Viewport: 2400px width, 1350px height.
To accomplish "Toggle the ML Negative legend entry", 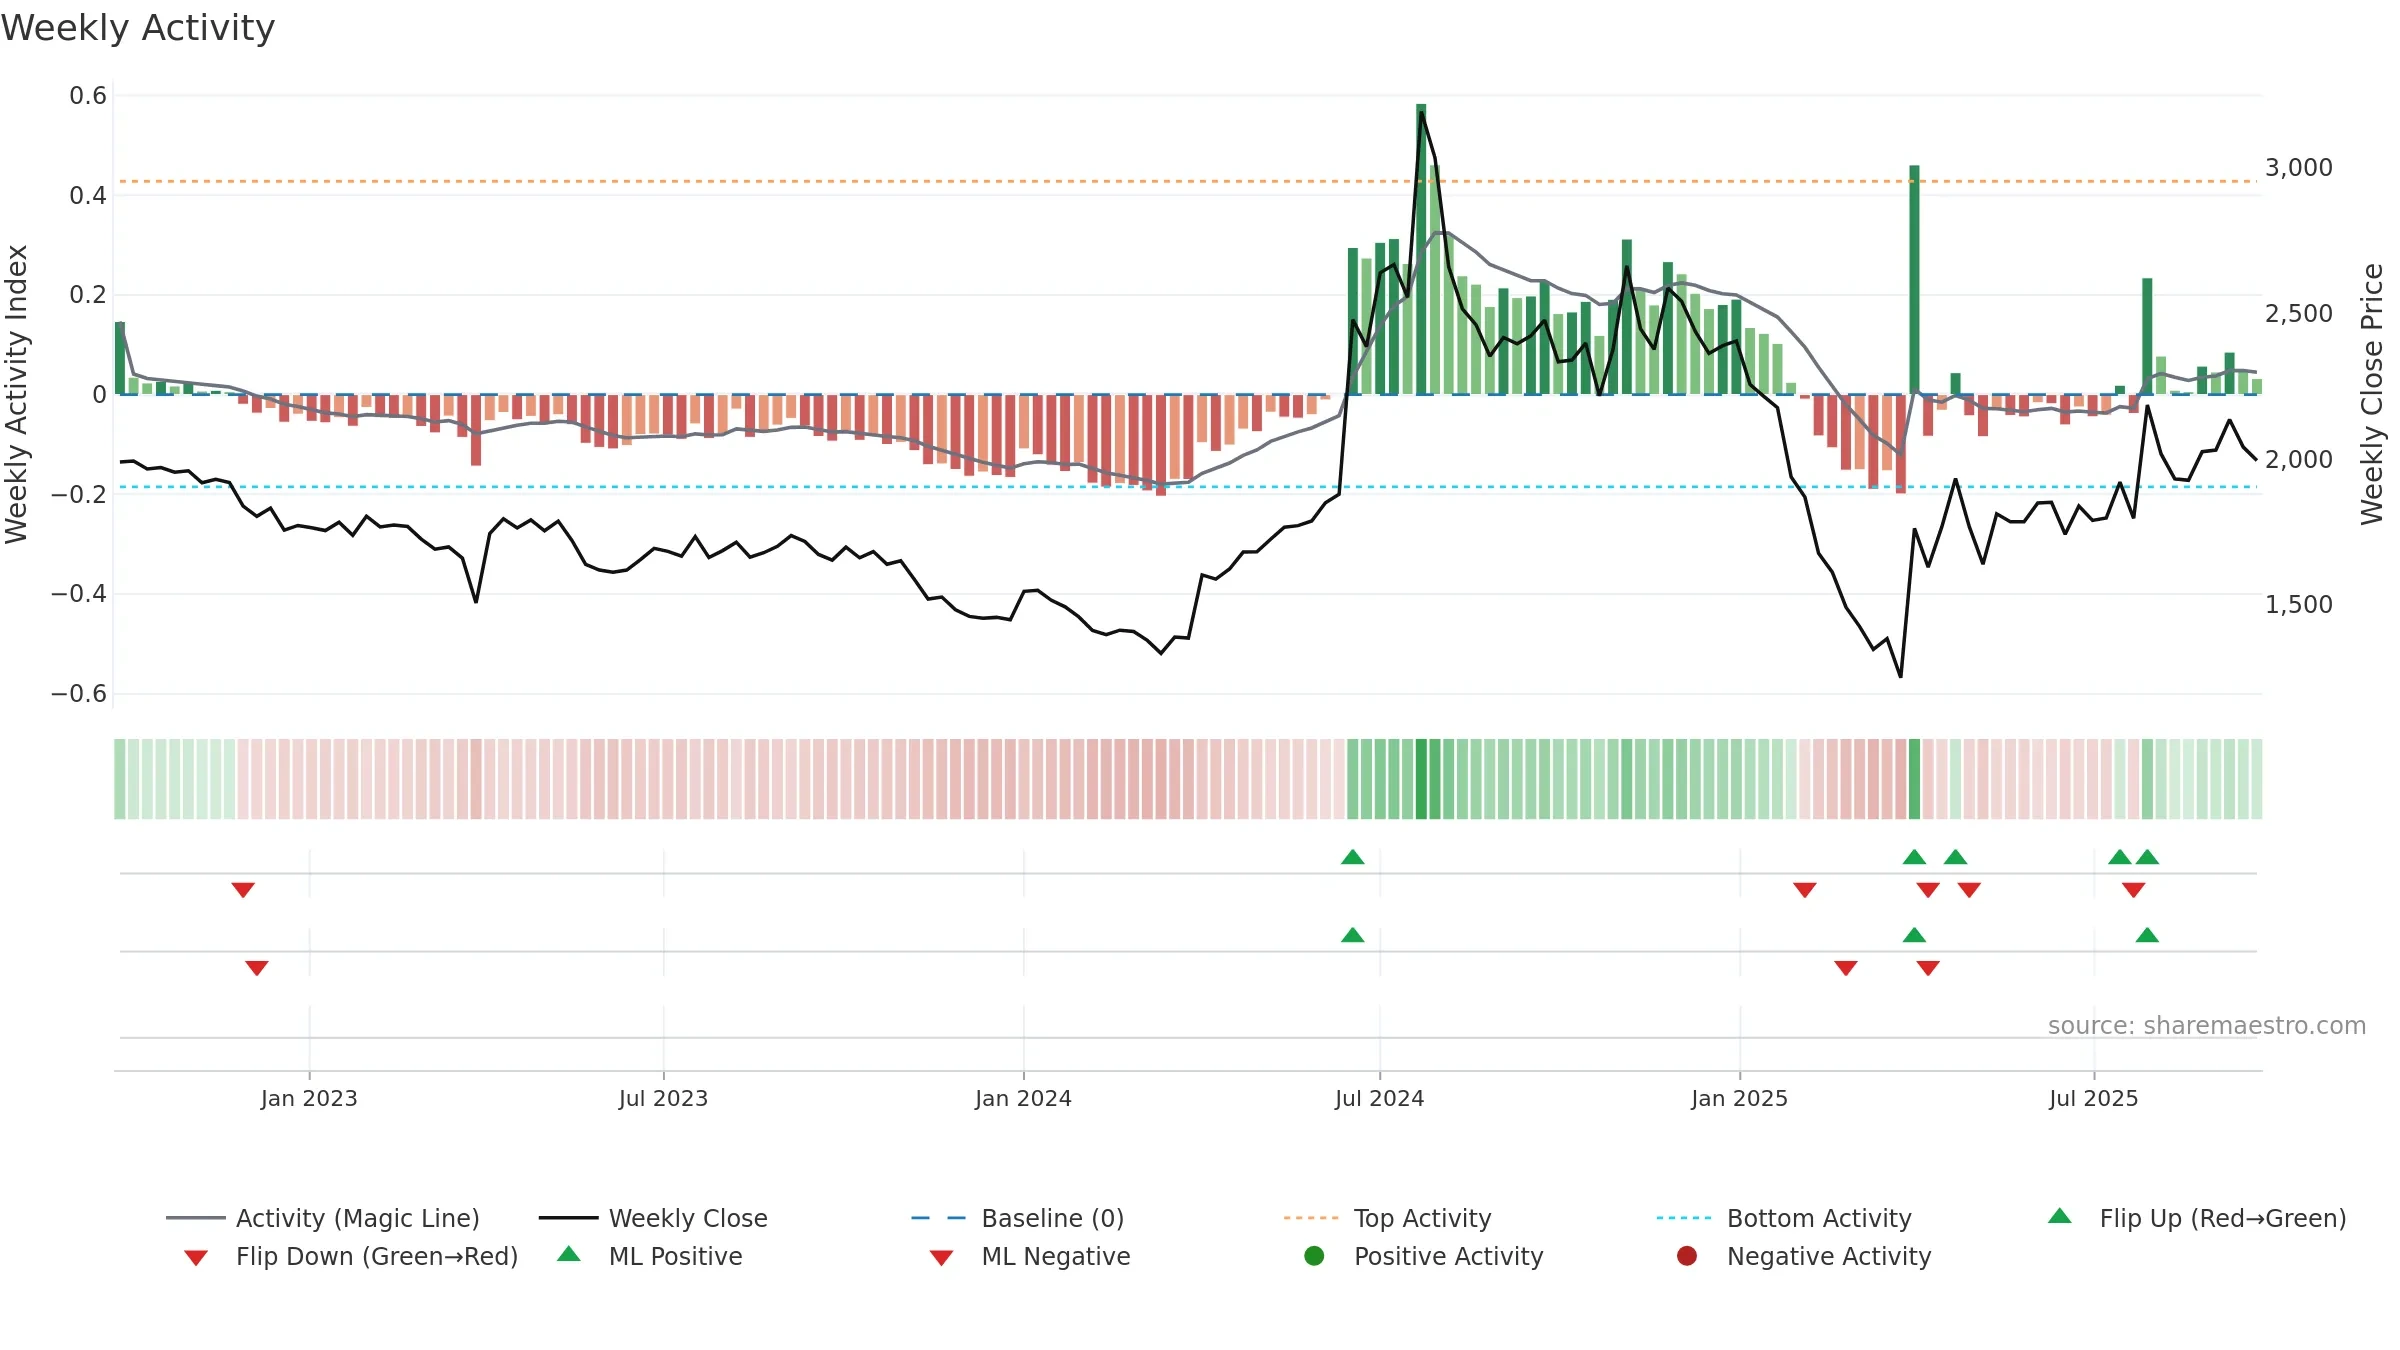I will (x=1030, y=1256).
